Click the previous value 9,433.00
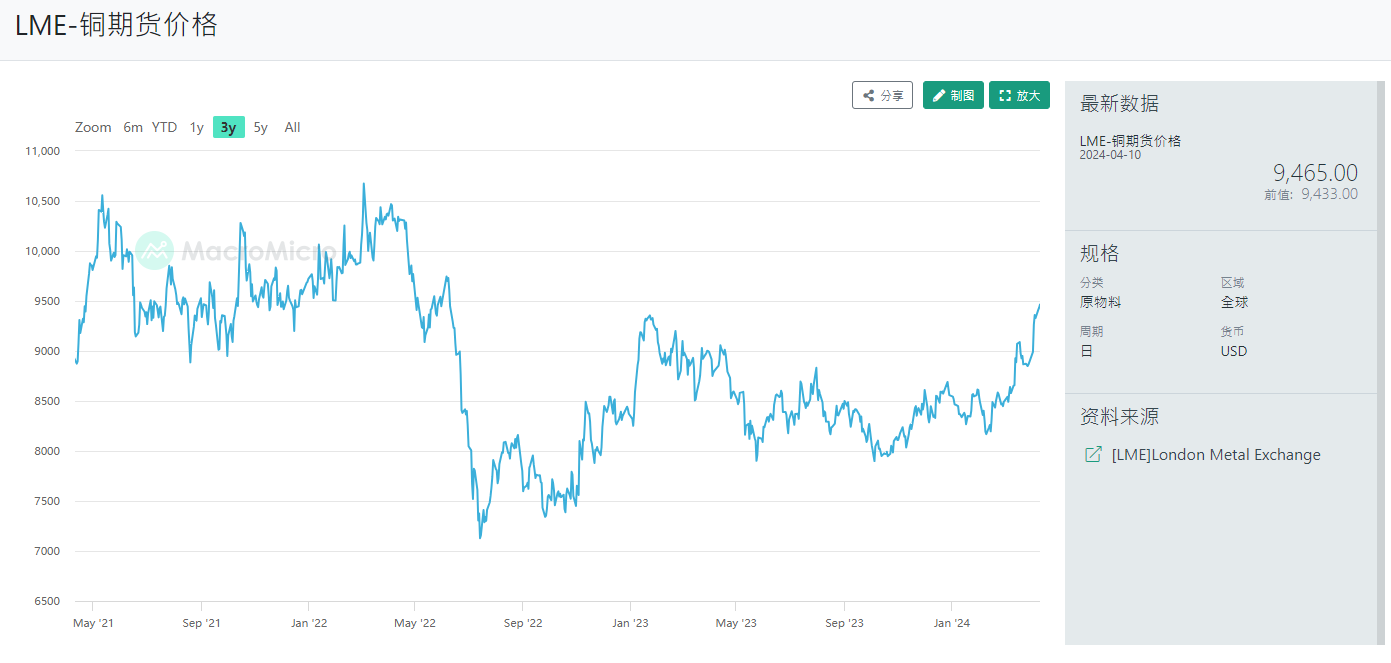The width and height of the screenshot is (1391, 663). (1329, 194)
